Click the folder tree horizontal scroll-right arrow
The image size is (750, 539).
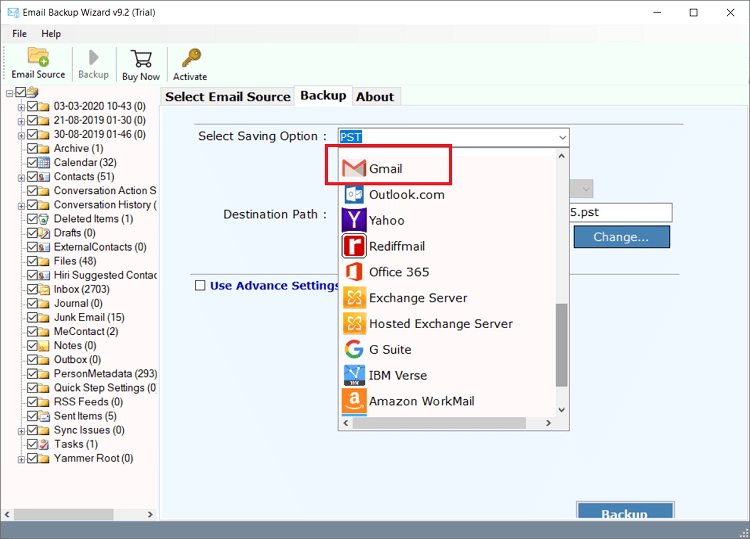[x=150, y=515]
